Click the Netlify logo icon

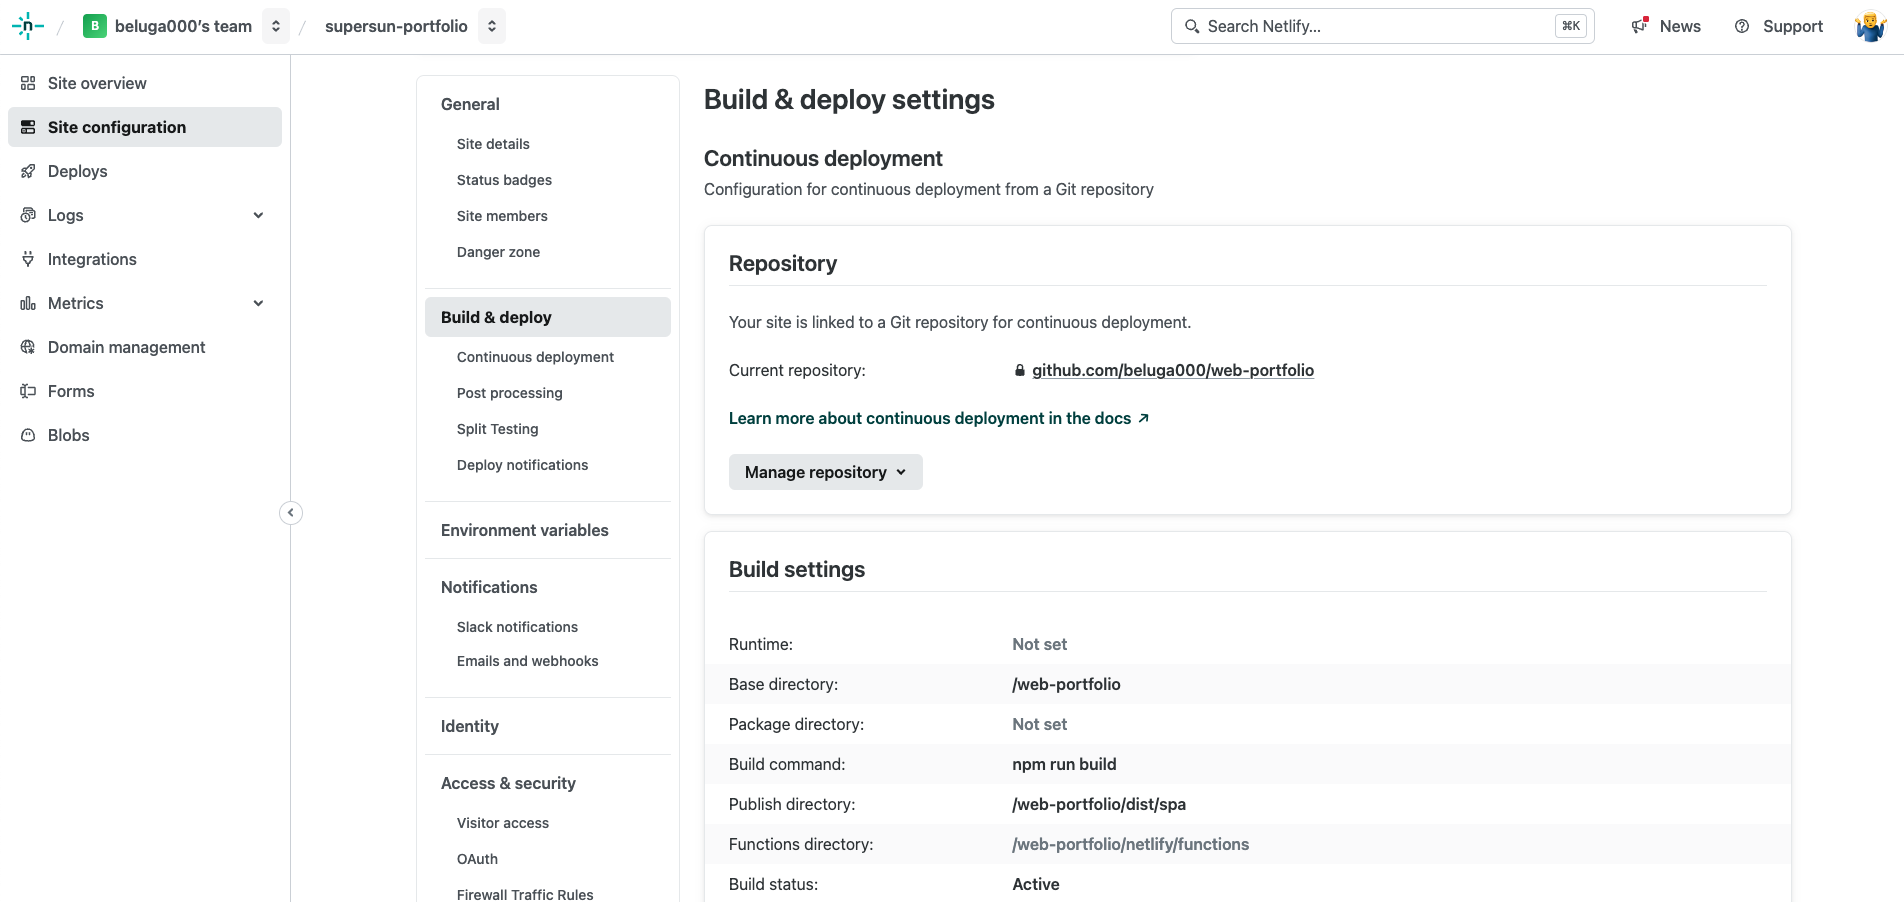point(28,26)
